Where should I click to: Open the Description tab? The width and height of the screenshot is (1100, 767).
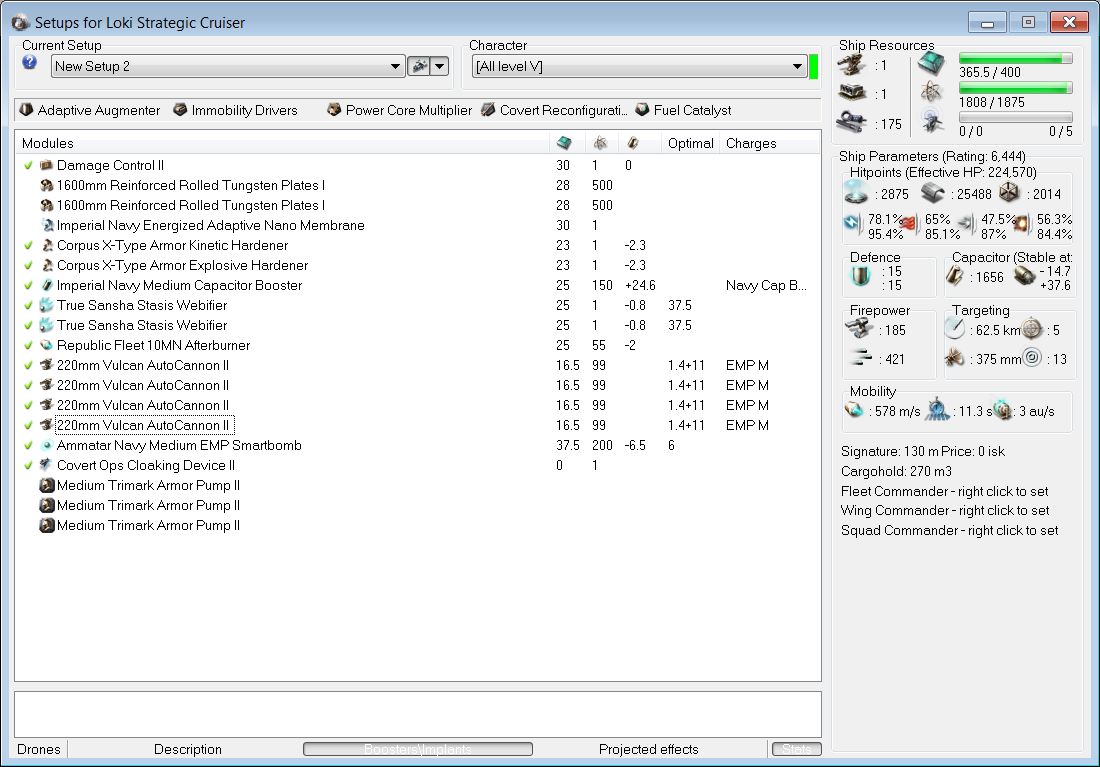(x=187, y=749)
